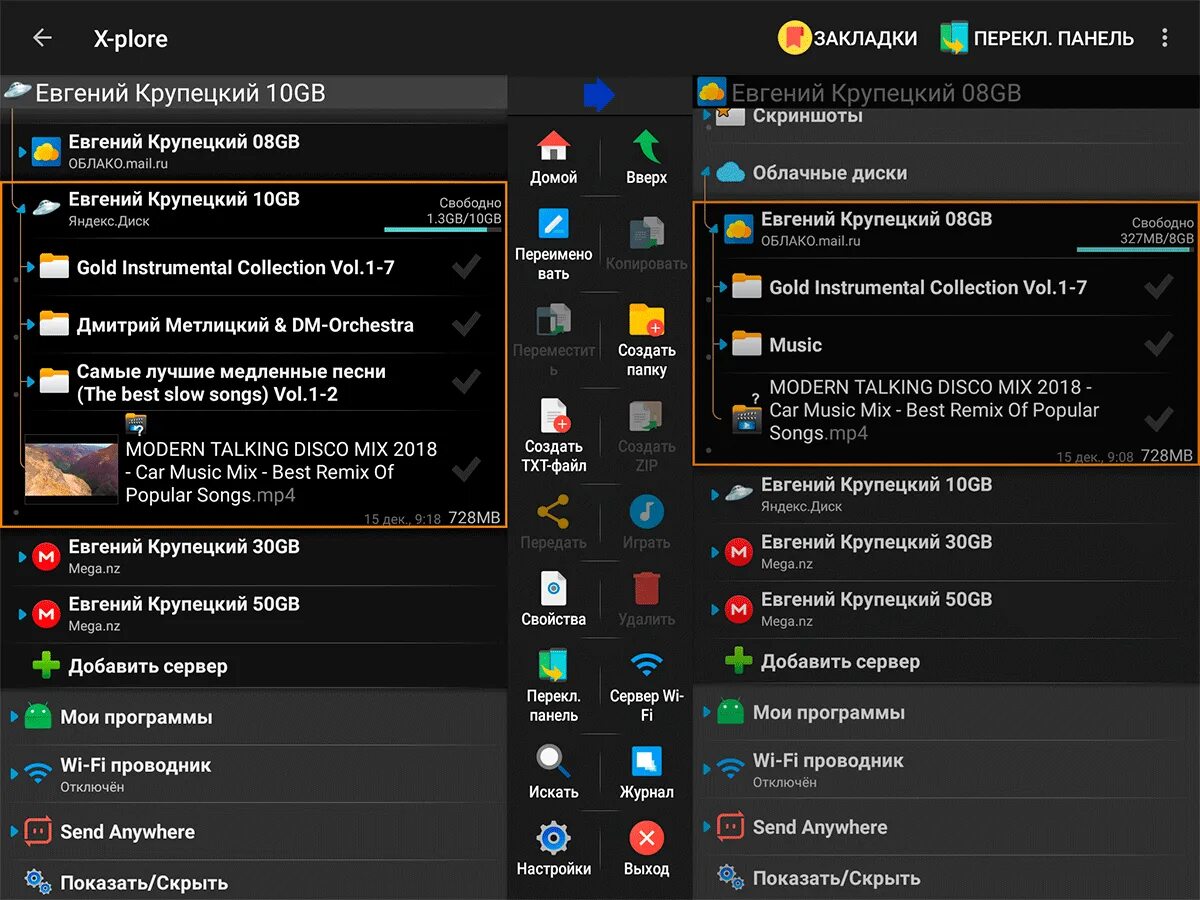
Task: Open Send Anywhere in right pane
Action: click(x=946, y=827)
